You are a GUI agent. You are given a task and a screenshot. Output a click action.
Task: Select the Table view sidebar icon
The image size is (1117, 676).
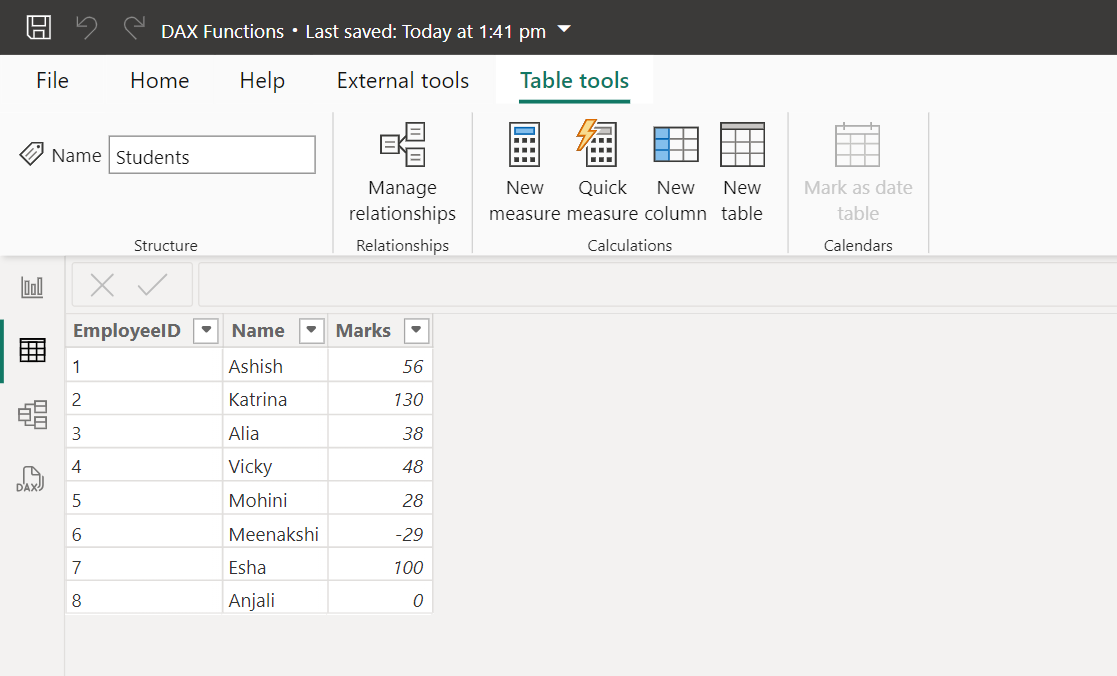(x=32, y=351)
